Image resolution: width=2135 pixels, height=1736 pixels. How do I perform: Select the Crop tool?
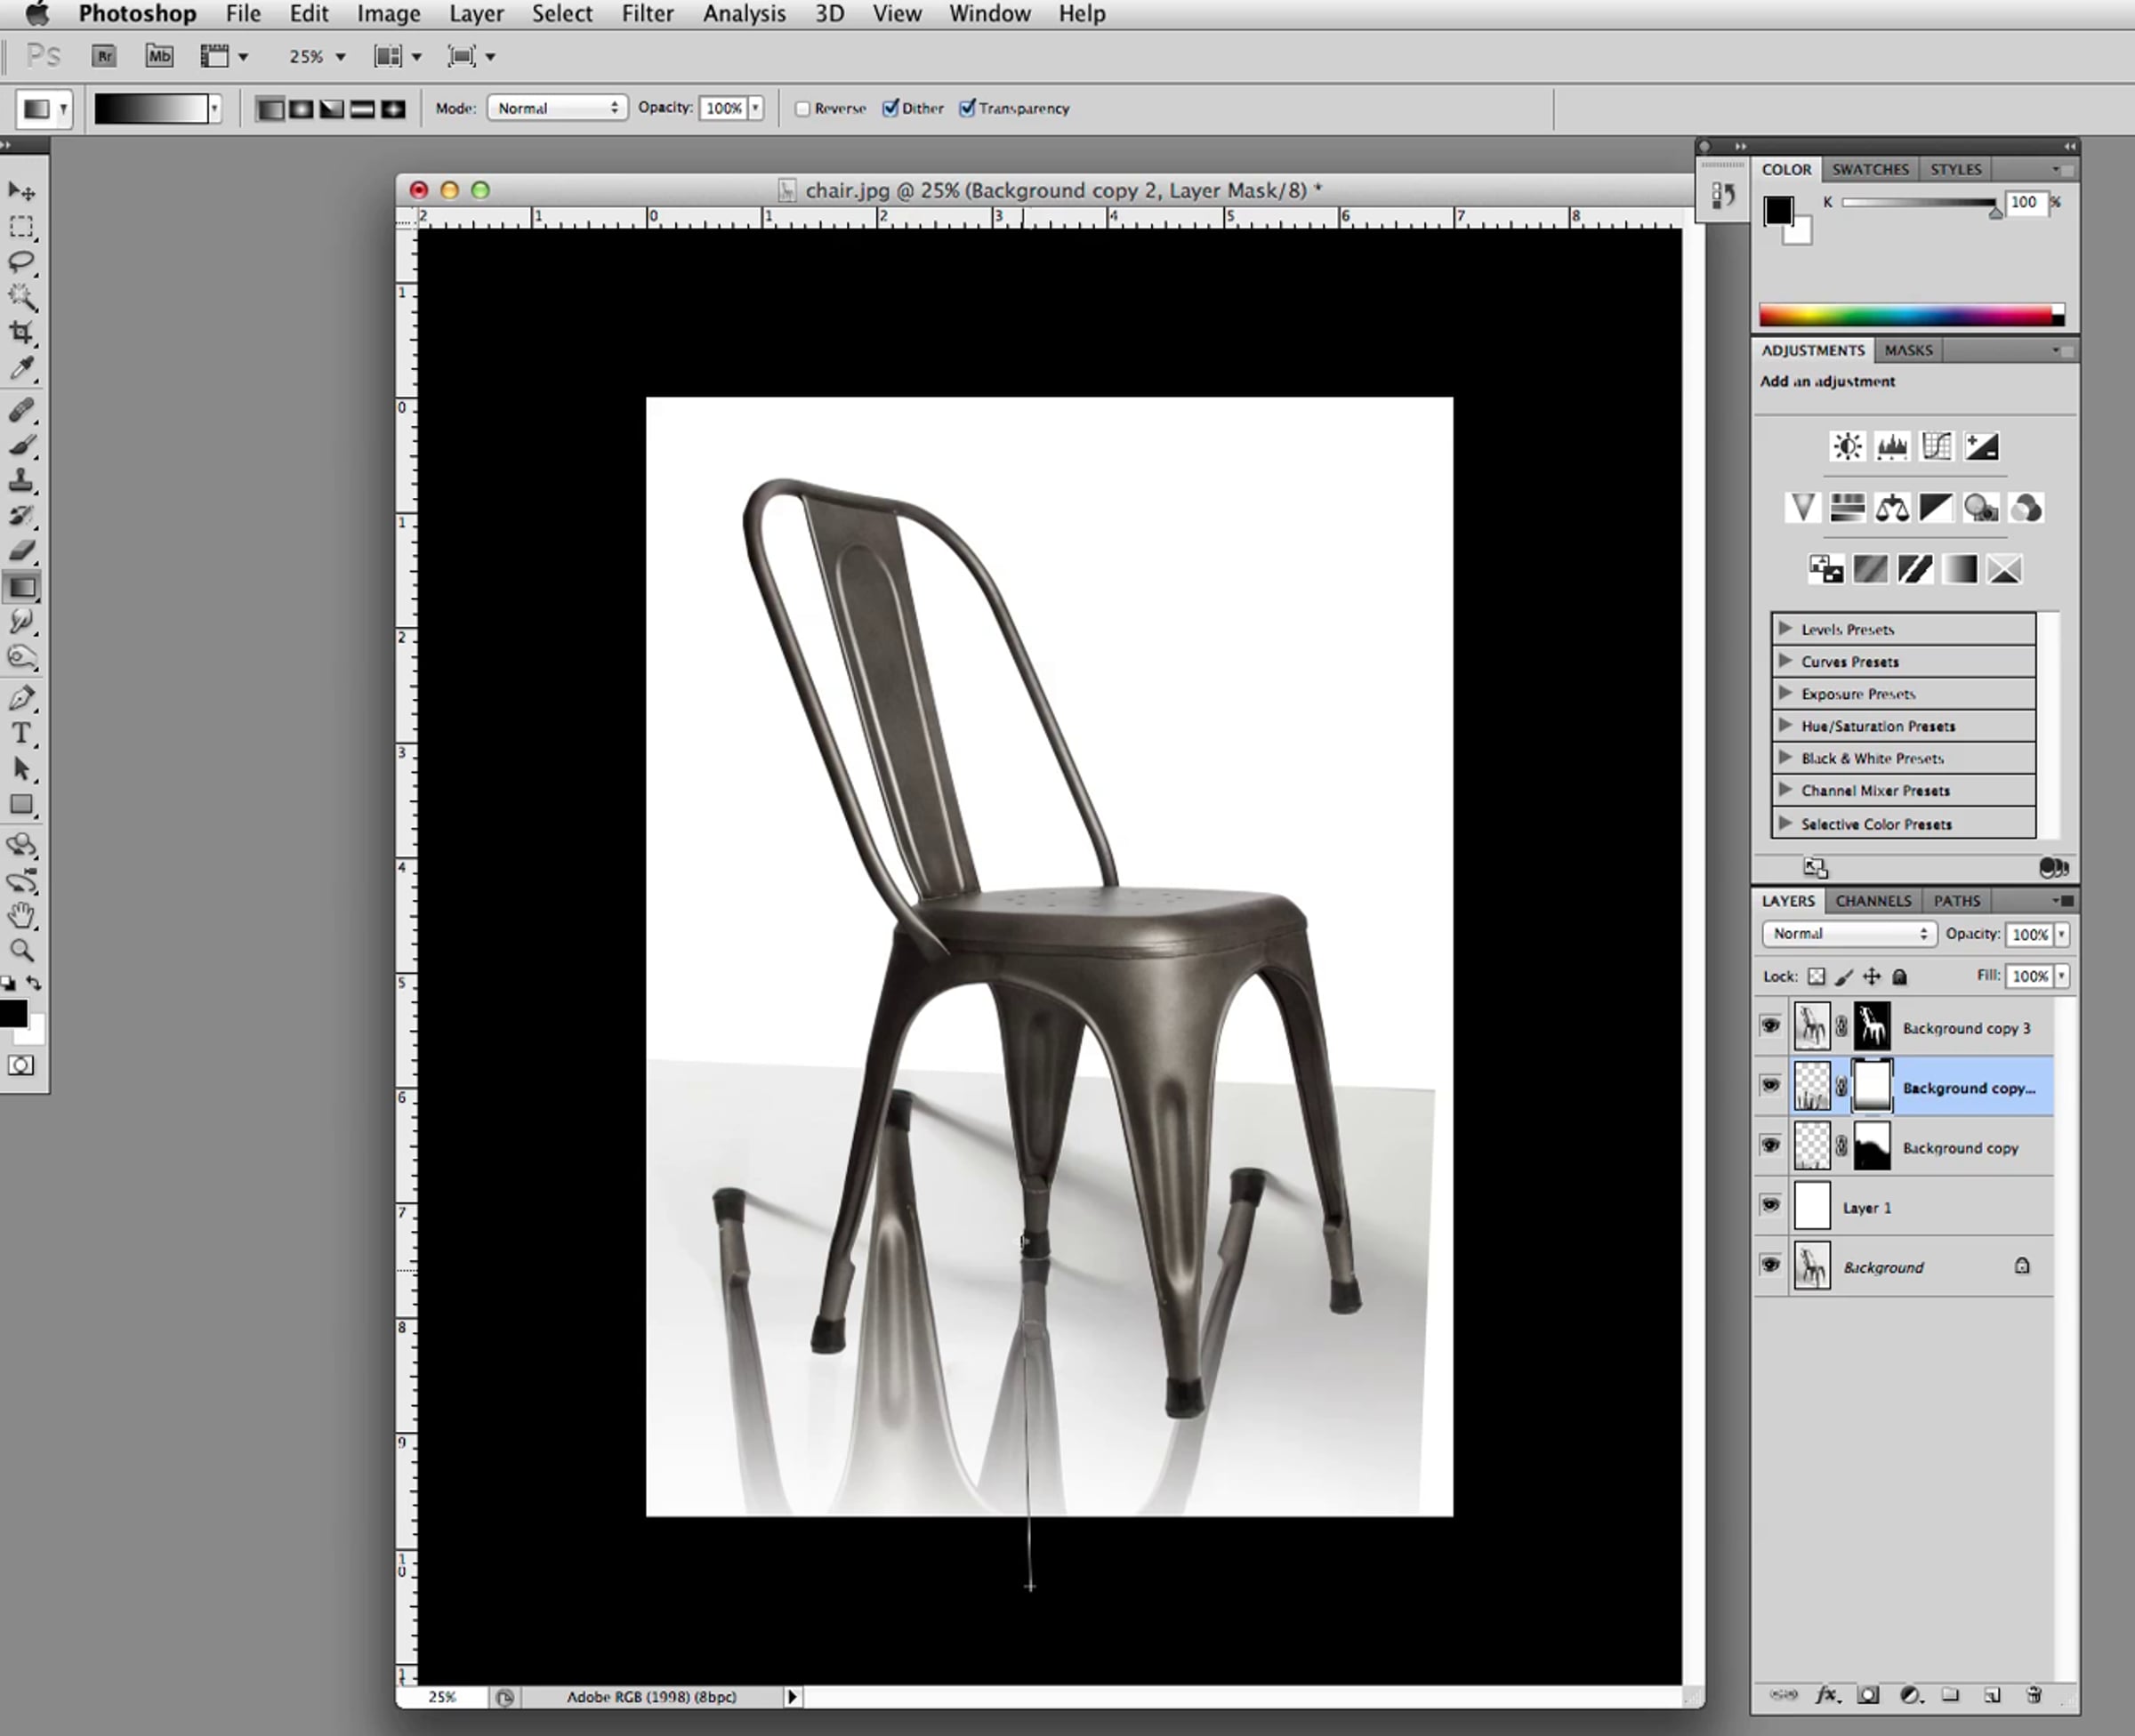pyautogui.click(x=22, y=333)
